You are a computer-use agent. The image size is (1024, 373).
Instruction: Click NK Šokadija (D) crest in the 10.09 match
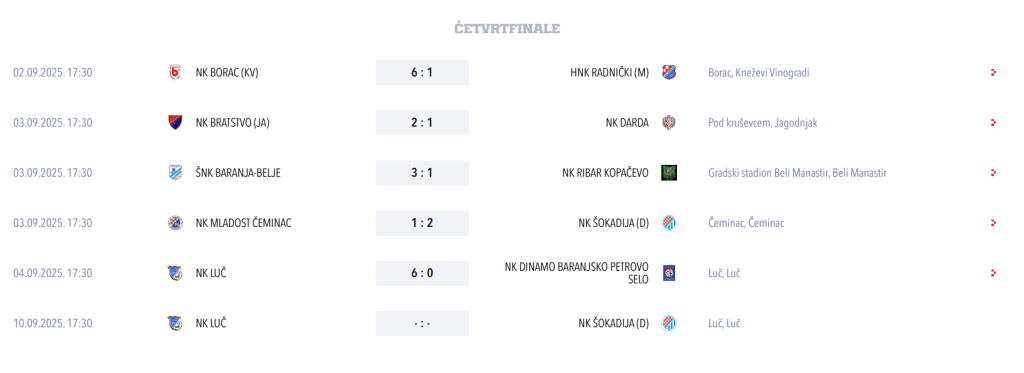tap(669, 323)
